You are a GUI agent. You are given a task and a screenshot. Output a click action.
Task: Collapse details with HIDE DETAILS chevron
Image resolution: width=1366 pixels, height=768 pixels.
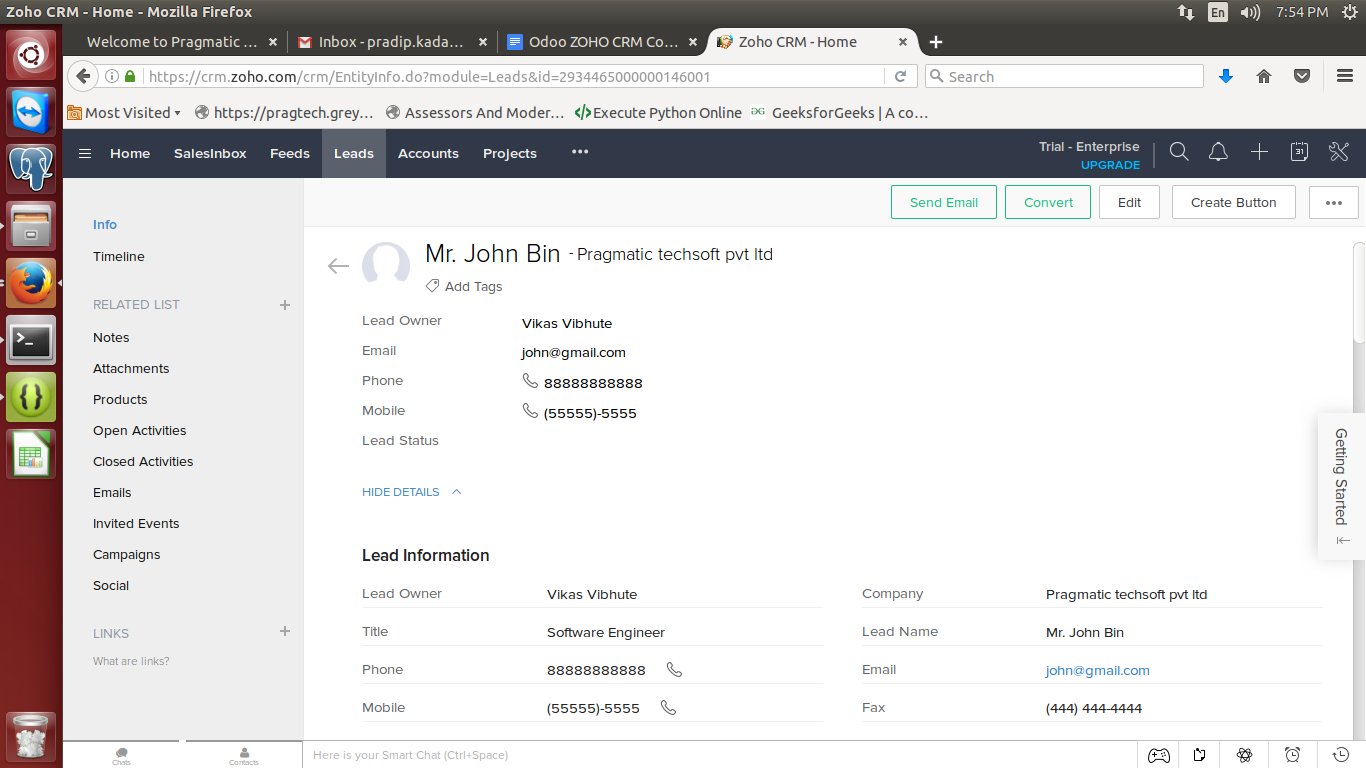pos(456,492)
